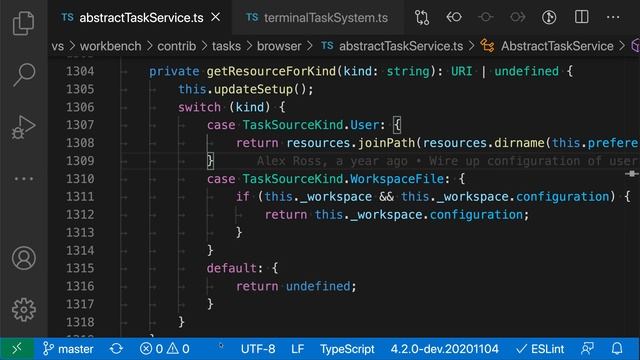The height and width of the screenshot is (360, 640).
Task: Click ESLint status bar item
Action: click(540, 349)
